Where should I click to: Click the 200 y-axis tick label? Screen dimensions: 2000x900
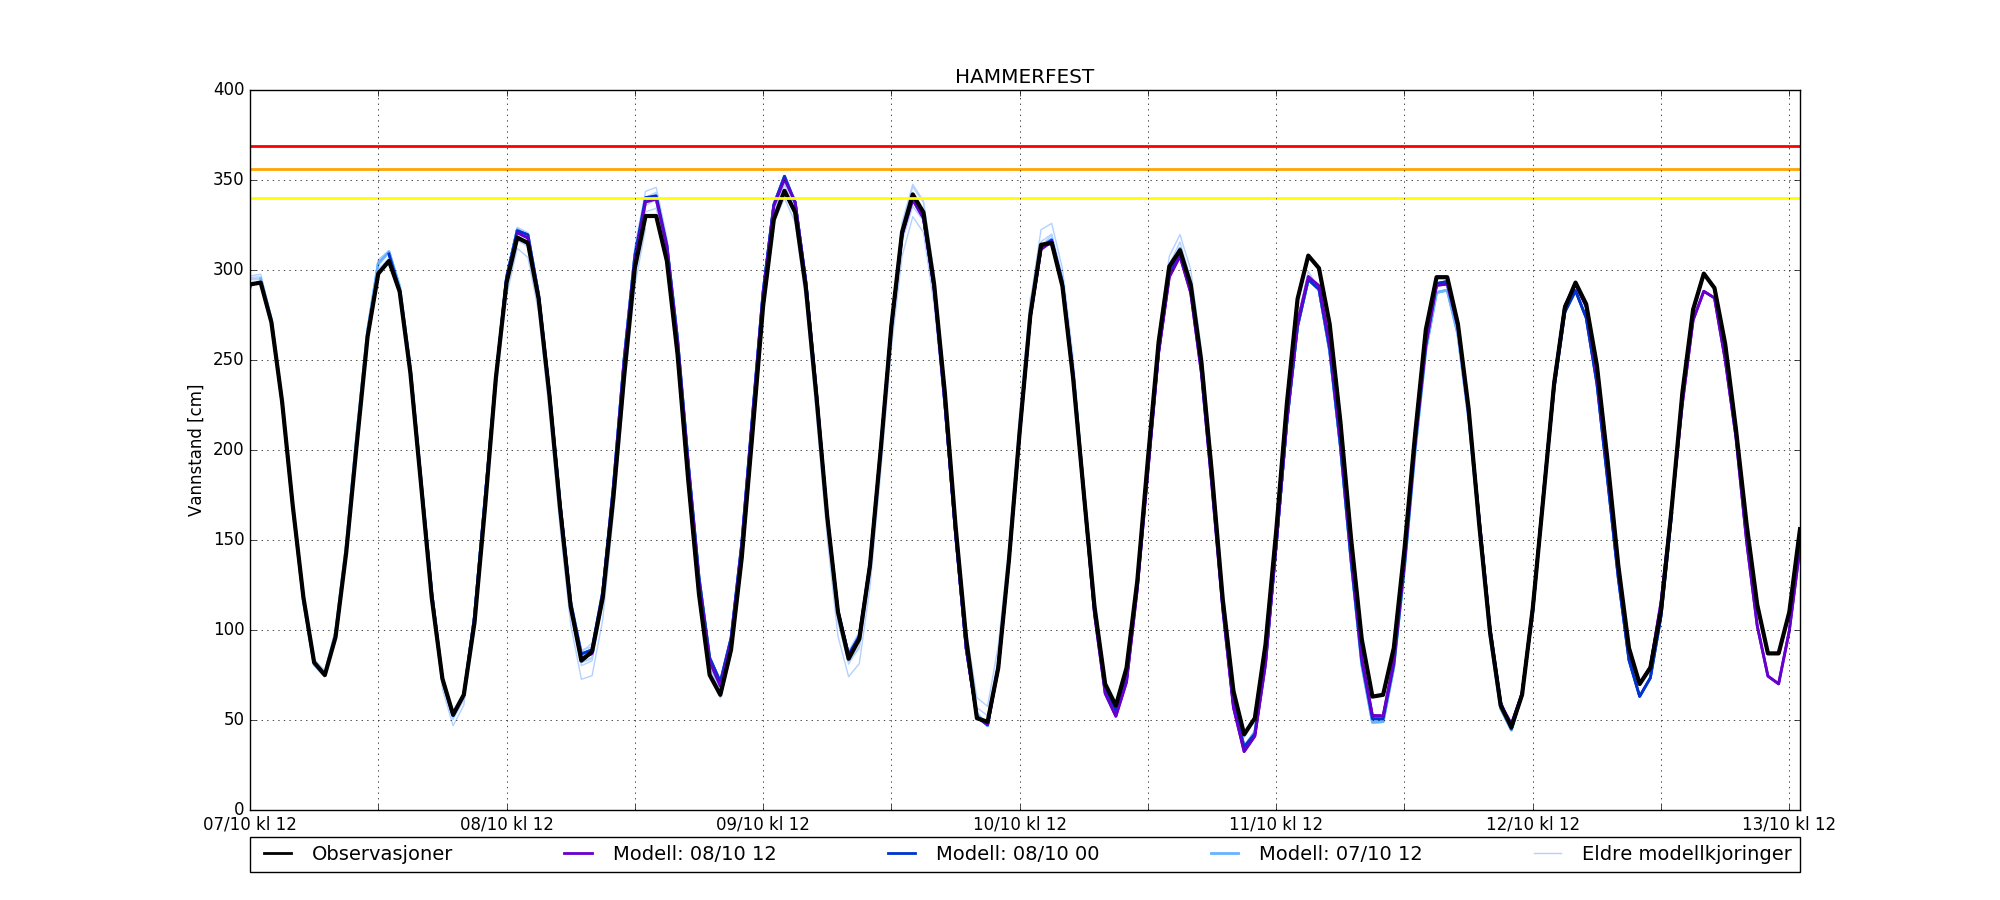tap(229, 450)
